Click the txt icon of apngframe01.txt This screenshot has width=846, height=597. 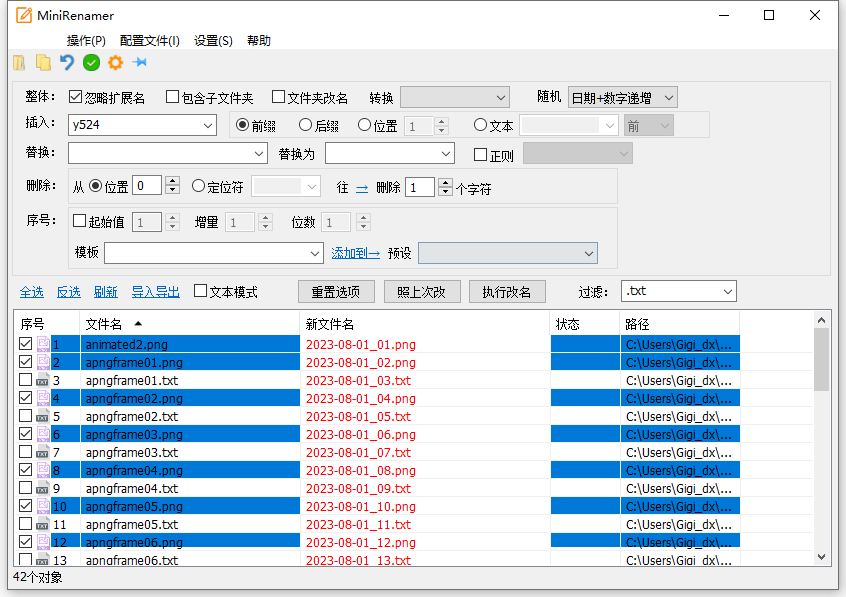(42, 381)
